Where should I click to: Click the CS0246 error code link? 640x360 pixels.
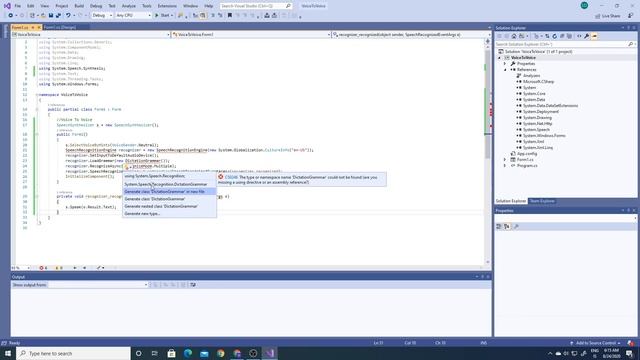231,177
